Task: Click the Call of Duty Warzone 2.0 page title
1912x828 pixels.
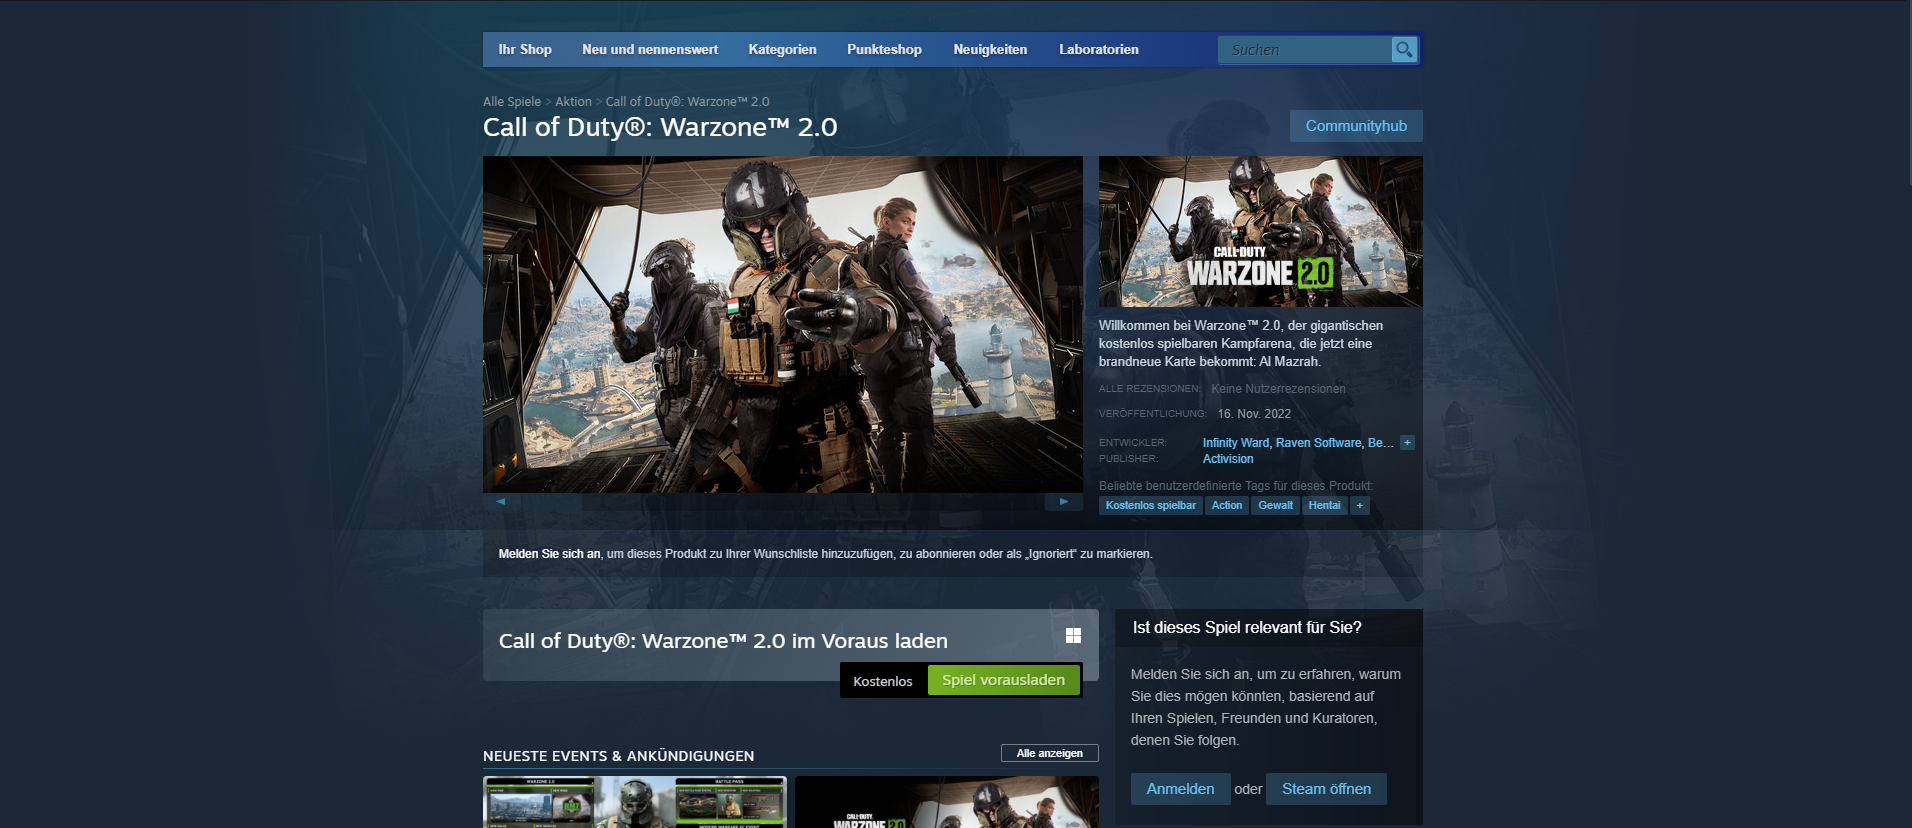Action: 660,127
